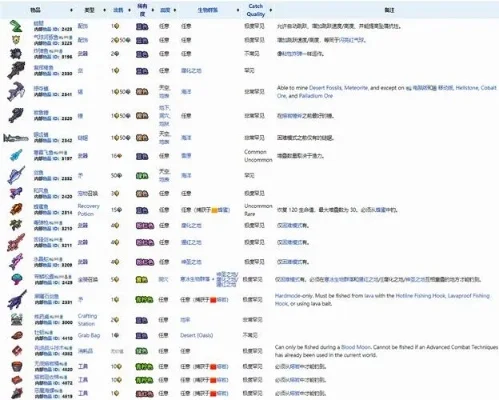This screenshot has height=400, width=499.
Task: Click the Zephyr Fish icon for ID 2420
Action: coord(16,193)
